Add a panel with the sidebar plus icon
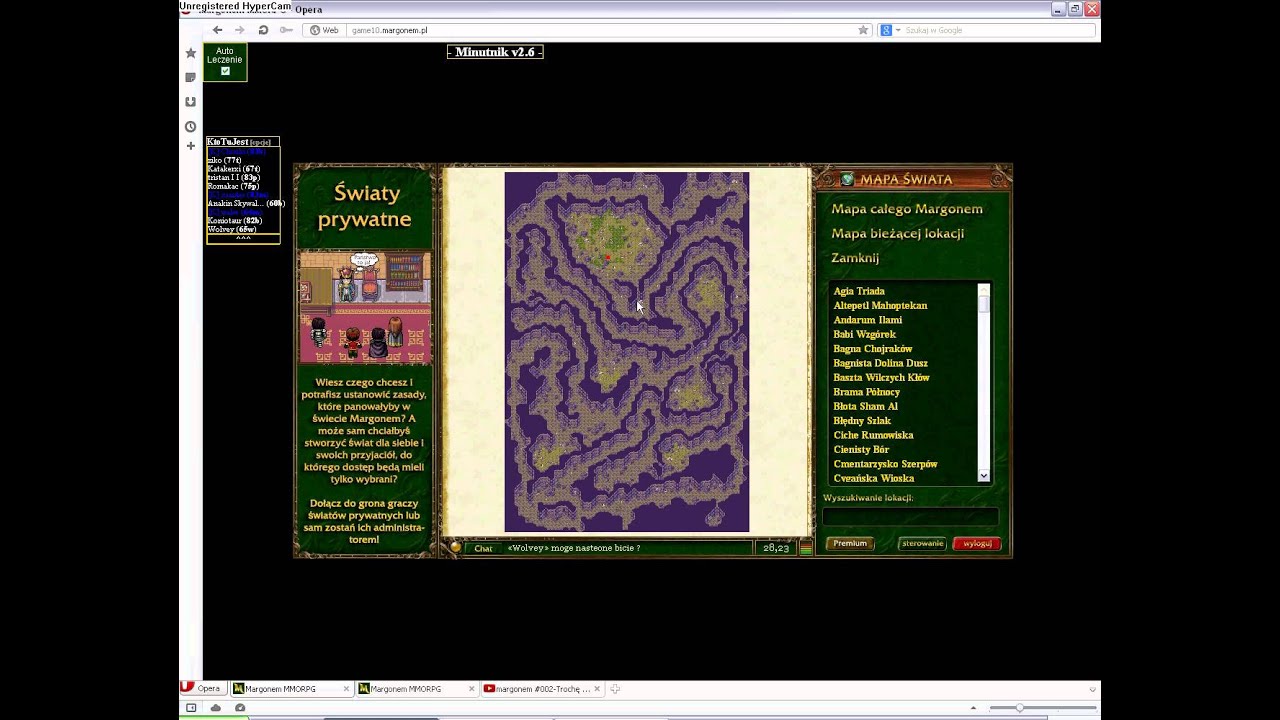The width and height of the screenshot is (1280, 720). [190, 146]
